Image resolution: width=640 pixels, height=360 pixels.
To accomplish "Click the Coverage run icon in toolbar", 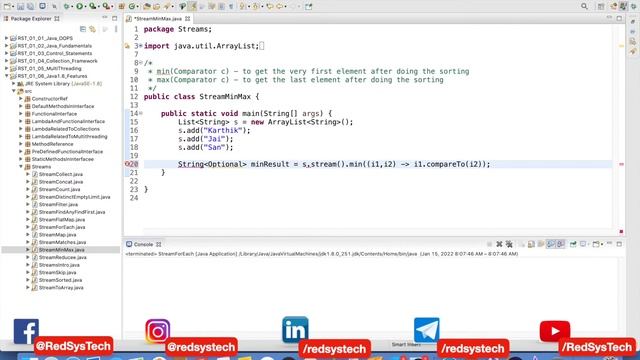I will click(x=93, y=6).
